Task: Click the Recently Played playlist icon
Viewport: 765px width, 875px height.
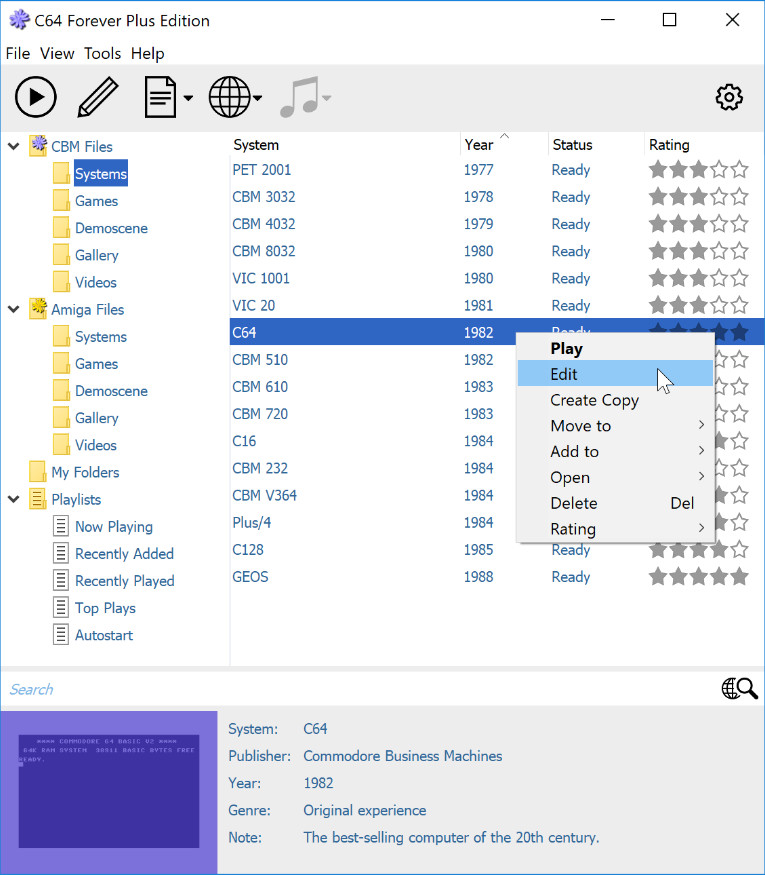Action: click(x=61, y=580)
